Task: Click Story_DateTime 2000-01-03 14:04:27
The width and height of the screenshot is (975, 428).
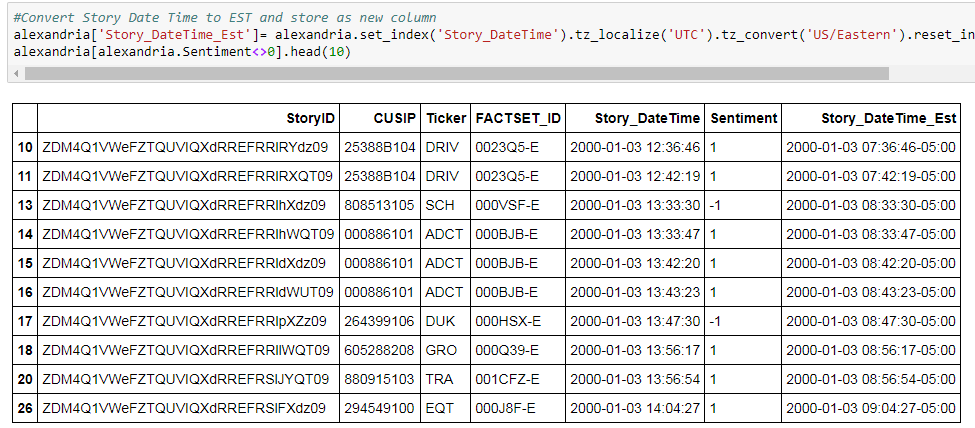Action: 635,408
